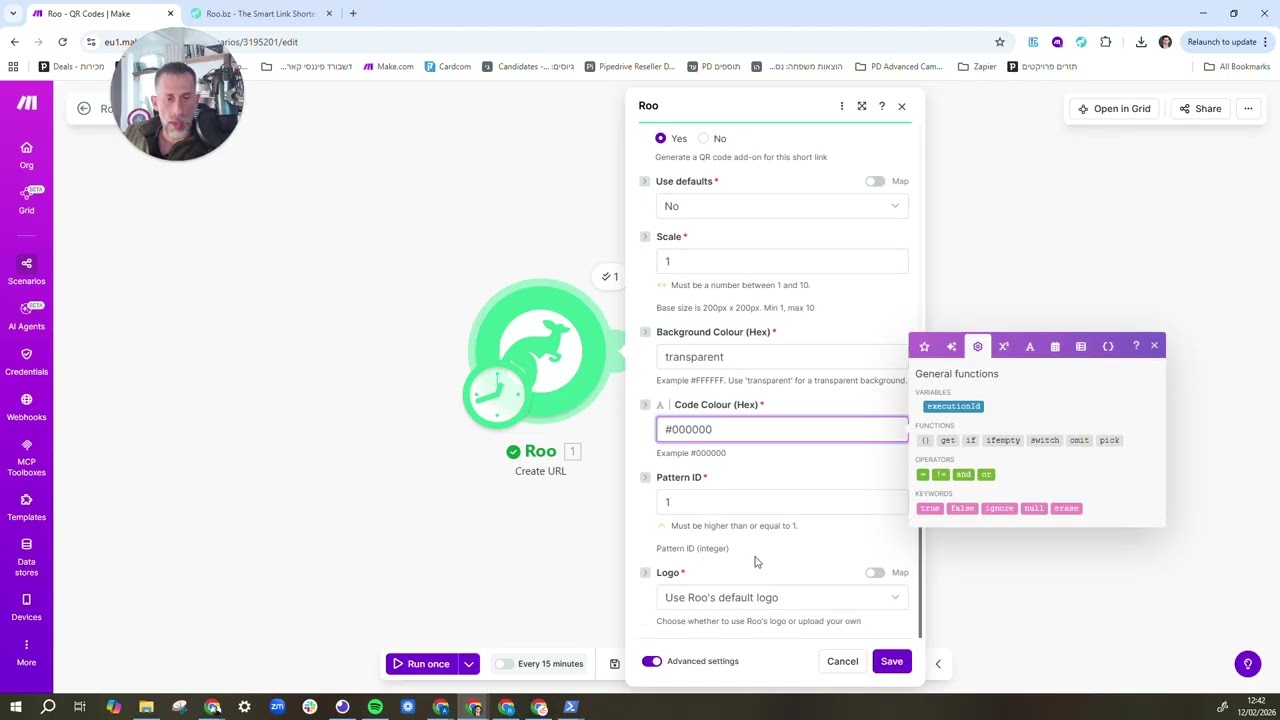
Task: Open the AI sparkle tab in function picker
Action: (951, 346)
